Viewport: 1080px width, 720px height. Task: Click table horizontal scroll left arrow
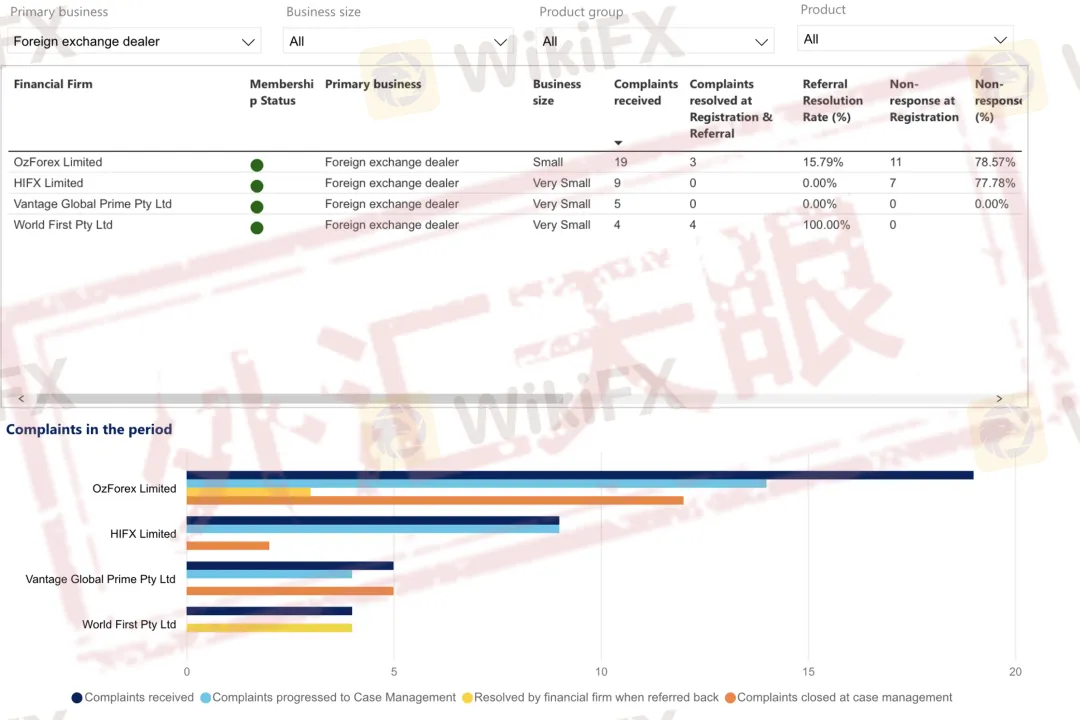click(x=21, y=399)
